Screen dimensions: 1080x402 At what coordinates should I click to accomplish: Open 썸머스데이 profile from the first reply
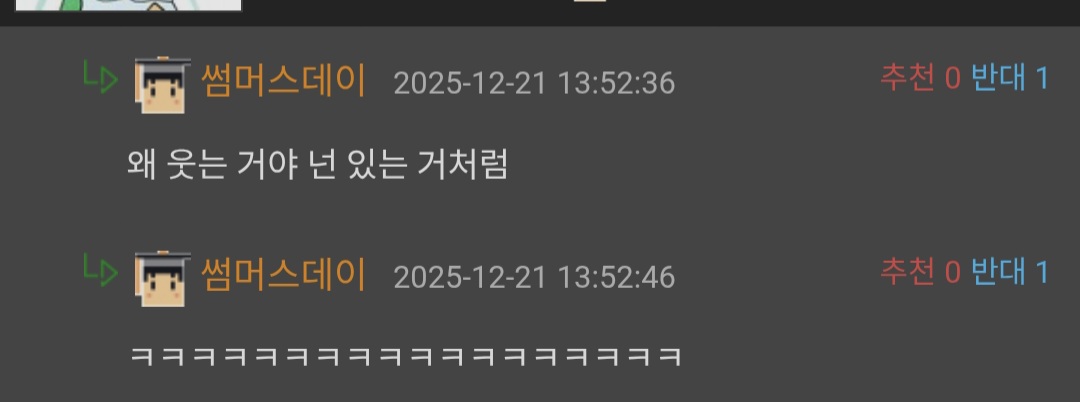pyautogui.click(x=283, y=81)
